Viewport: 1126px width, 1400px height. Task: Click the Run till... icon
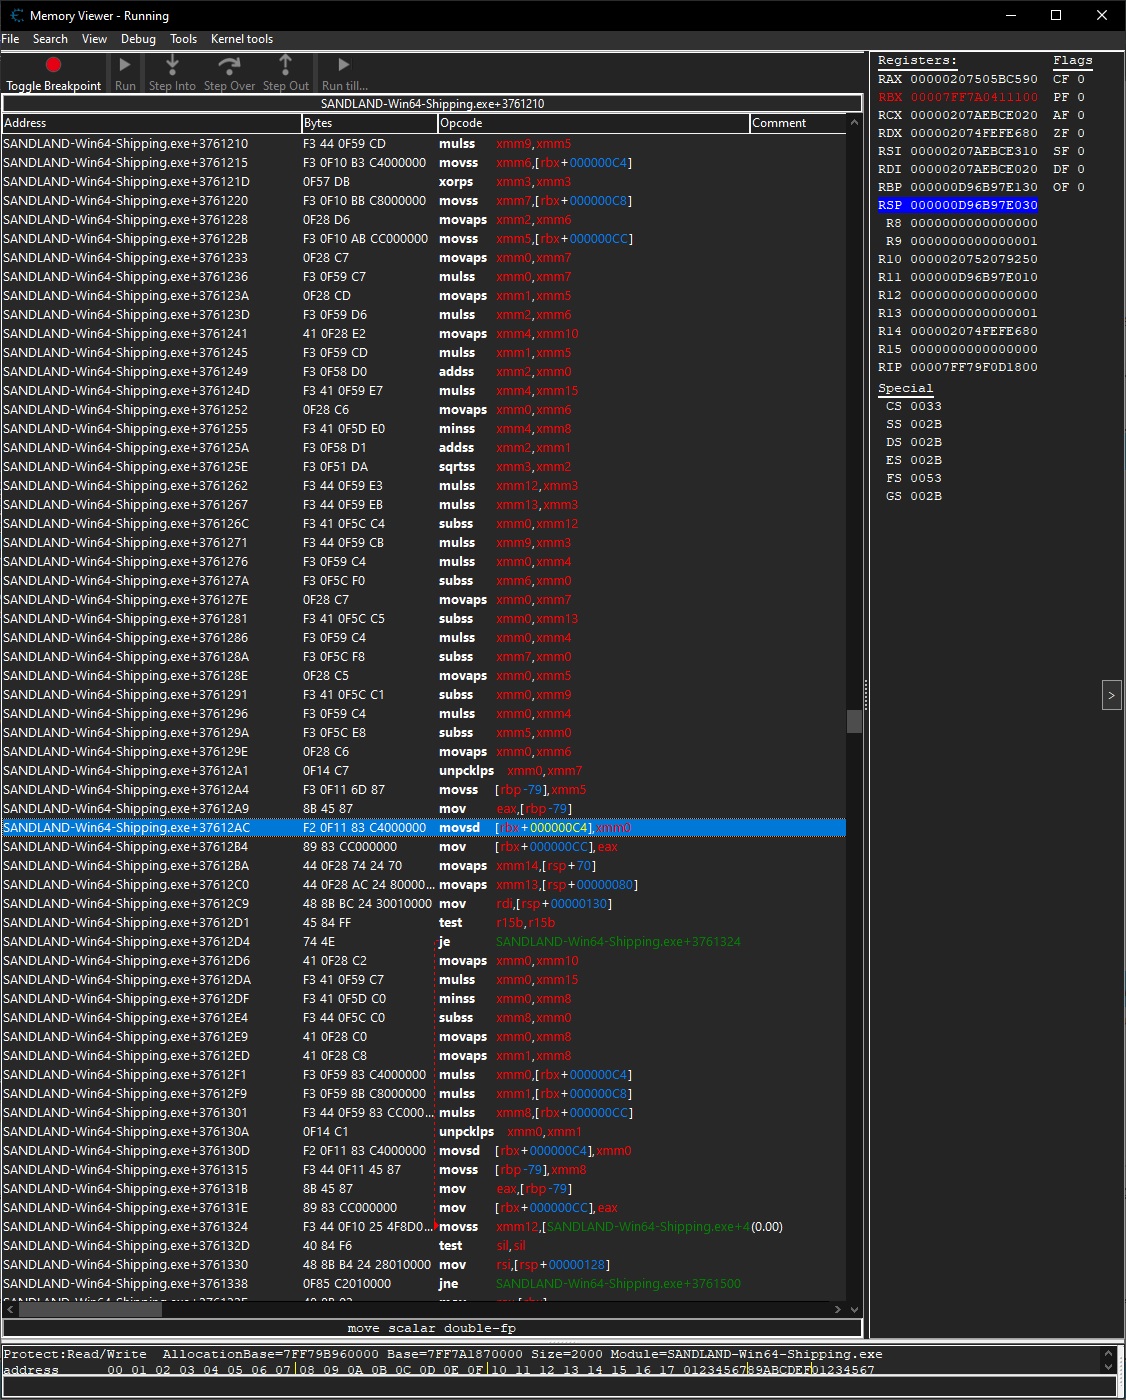coord(344,65)
